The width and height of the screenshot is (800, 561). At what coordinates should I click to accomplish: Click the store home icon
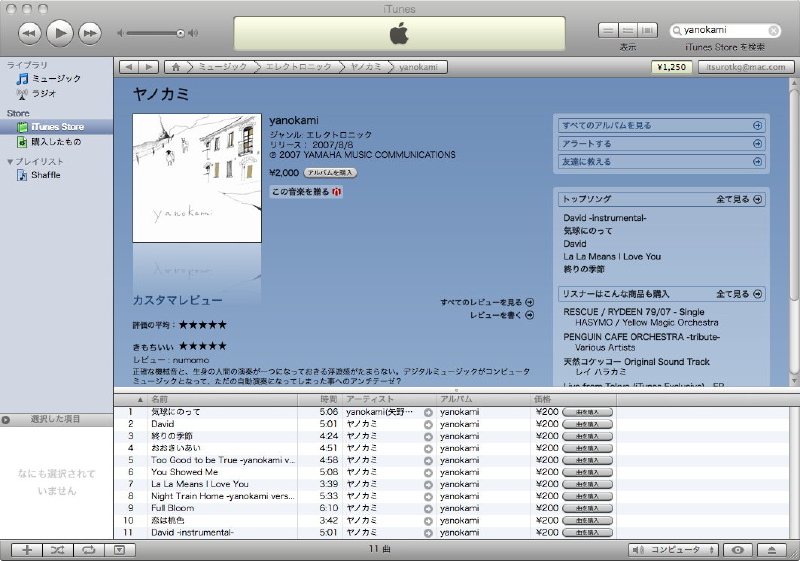[176, 67]
